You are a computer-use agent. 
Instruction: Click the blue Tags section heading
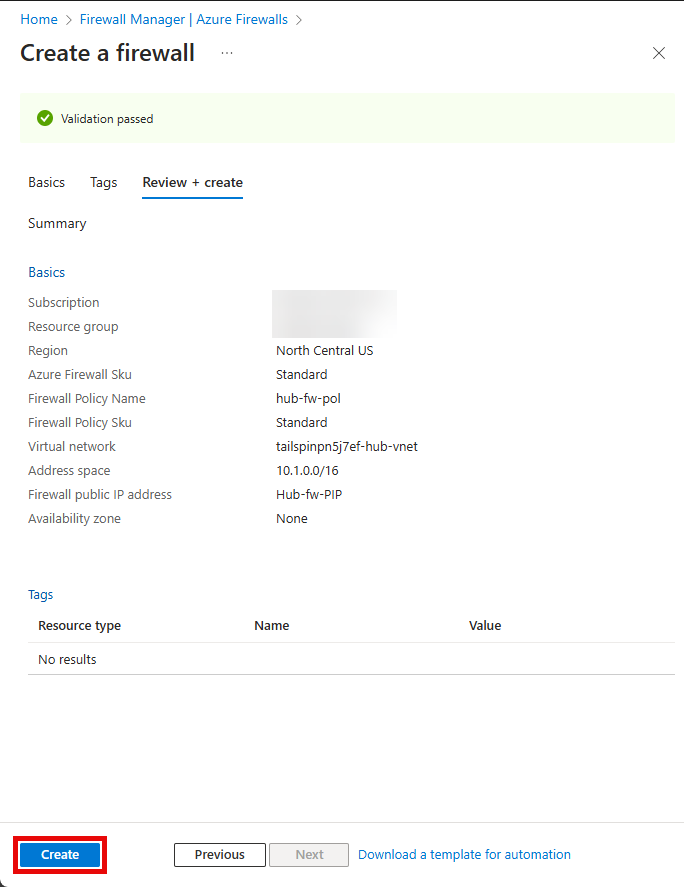(x=41, y=595)
